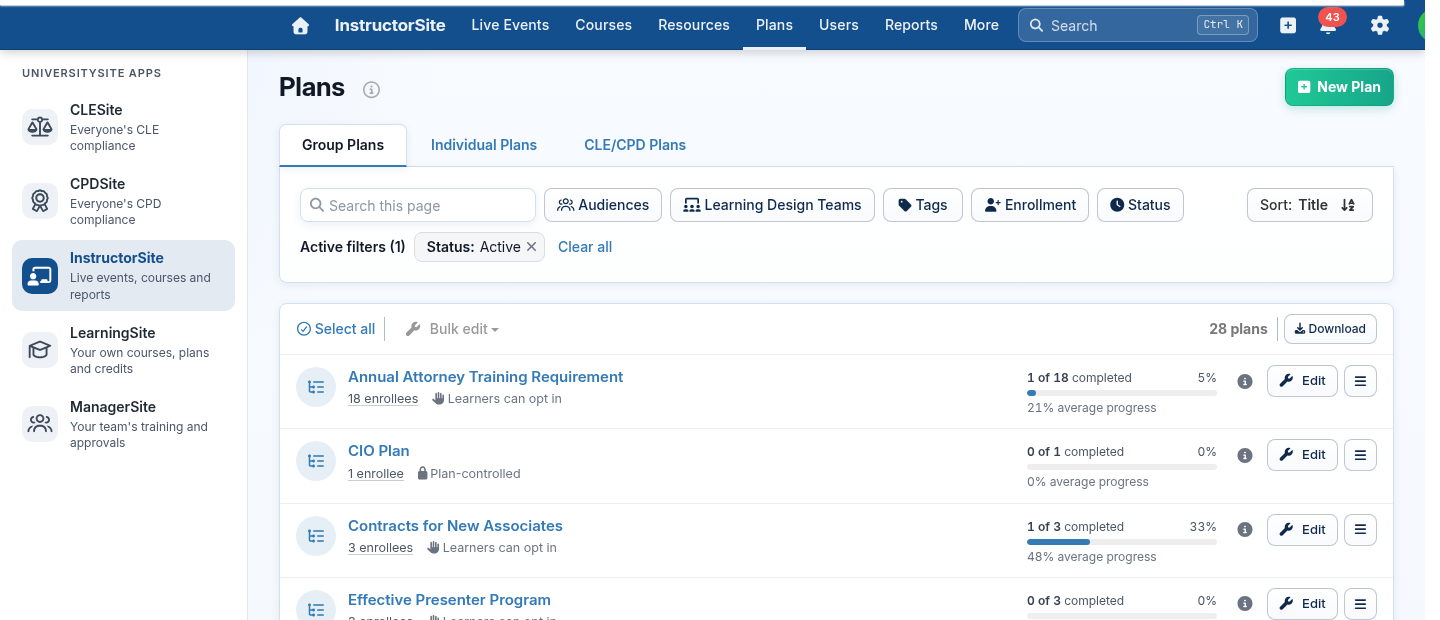1440x620 pixels.
Task: Open the ManagerSite people icon
Action: coord(40,424)
